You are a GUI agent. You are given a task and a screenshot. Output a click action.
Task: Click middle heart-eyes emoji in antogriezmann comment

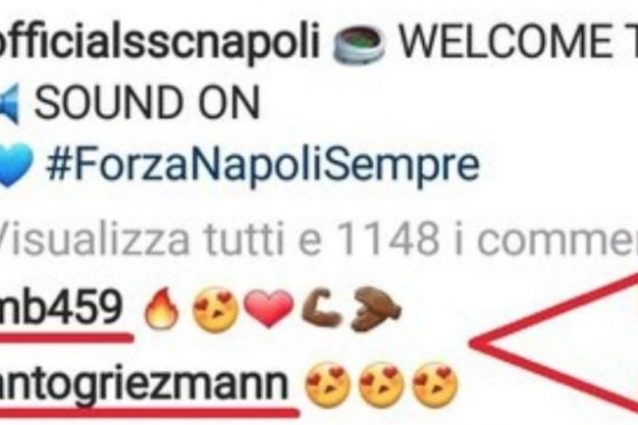coord(381,385)
